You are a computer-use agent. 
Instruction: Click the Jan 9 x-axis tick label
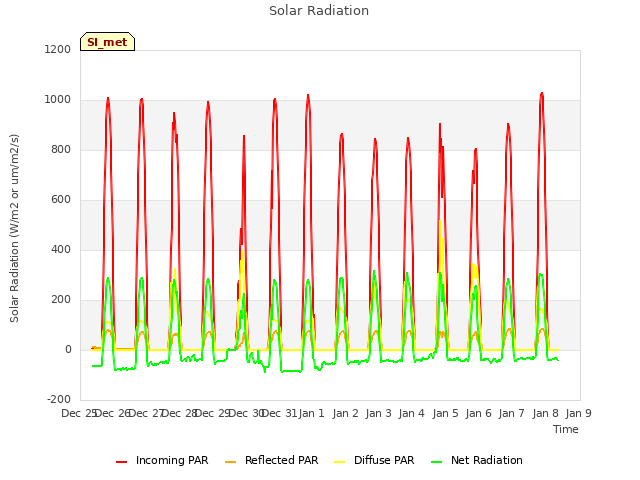(x=578, y=413)
